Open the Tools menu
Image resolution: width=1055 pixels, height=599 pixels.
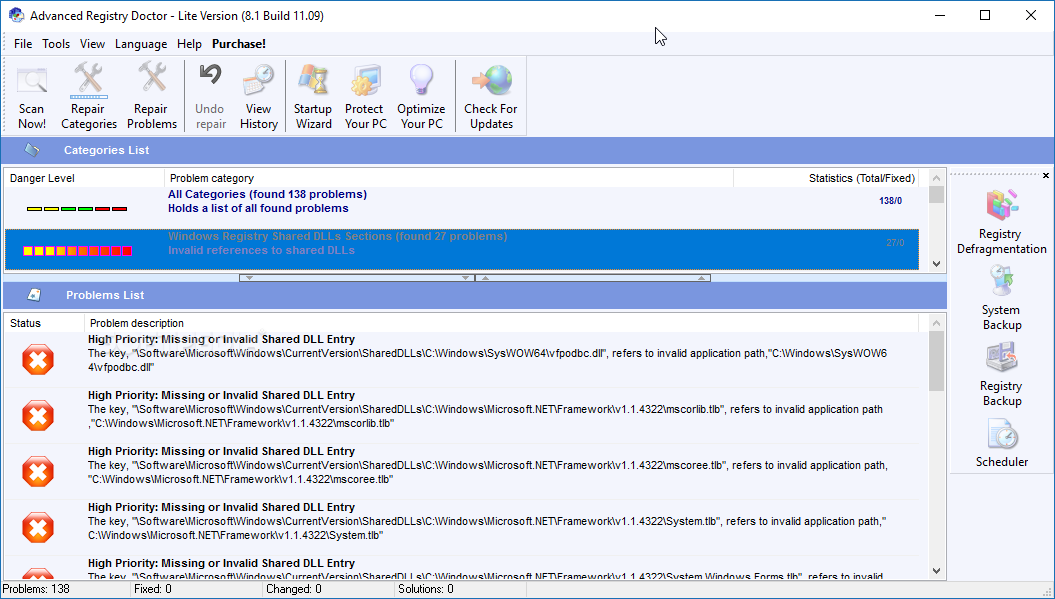click(56, 44)
